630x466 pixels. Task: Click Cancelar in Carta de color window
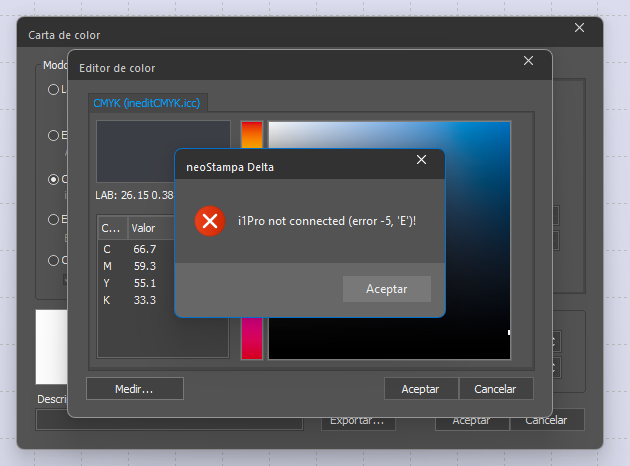pos(547,421)
